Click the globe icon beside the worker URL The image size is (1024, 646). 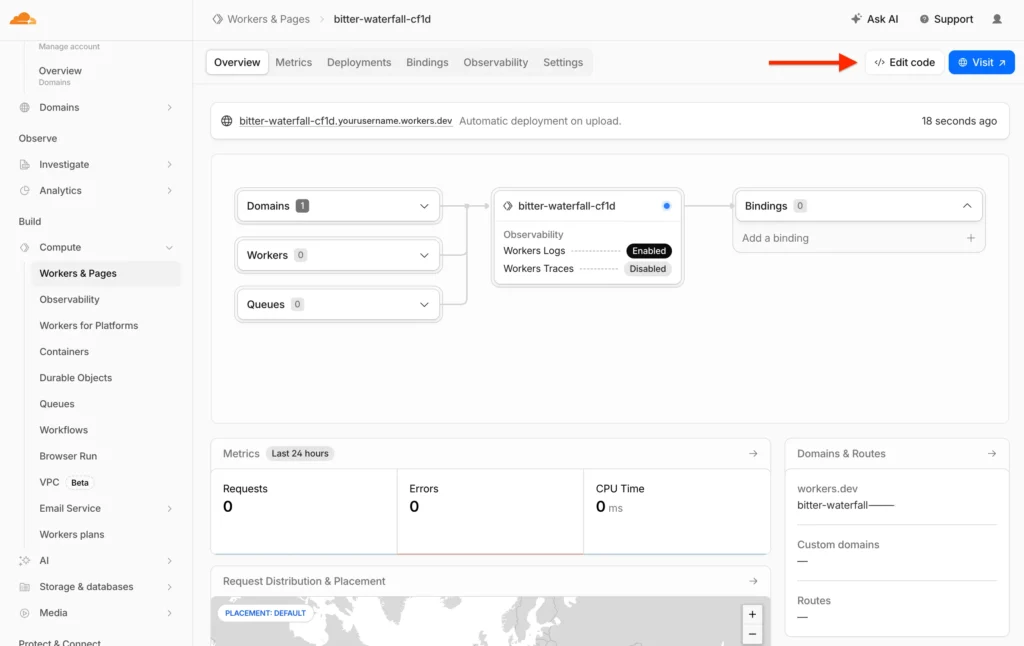coord(227,121)
